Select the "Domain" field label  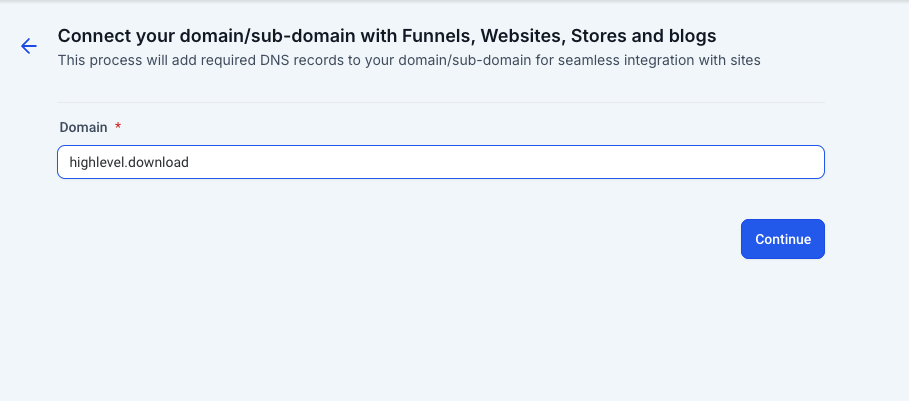83,127
